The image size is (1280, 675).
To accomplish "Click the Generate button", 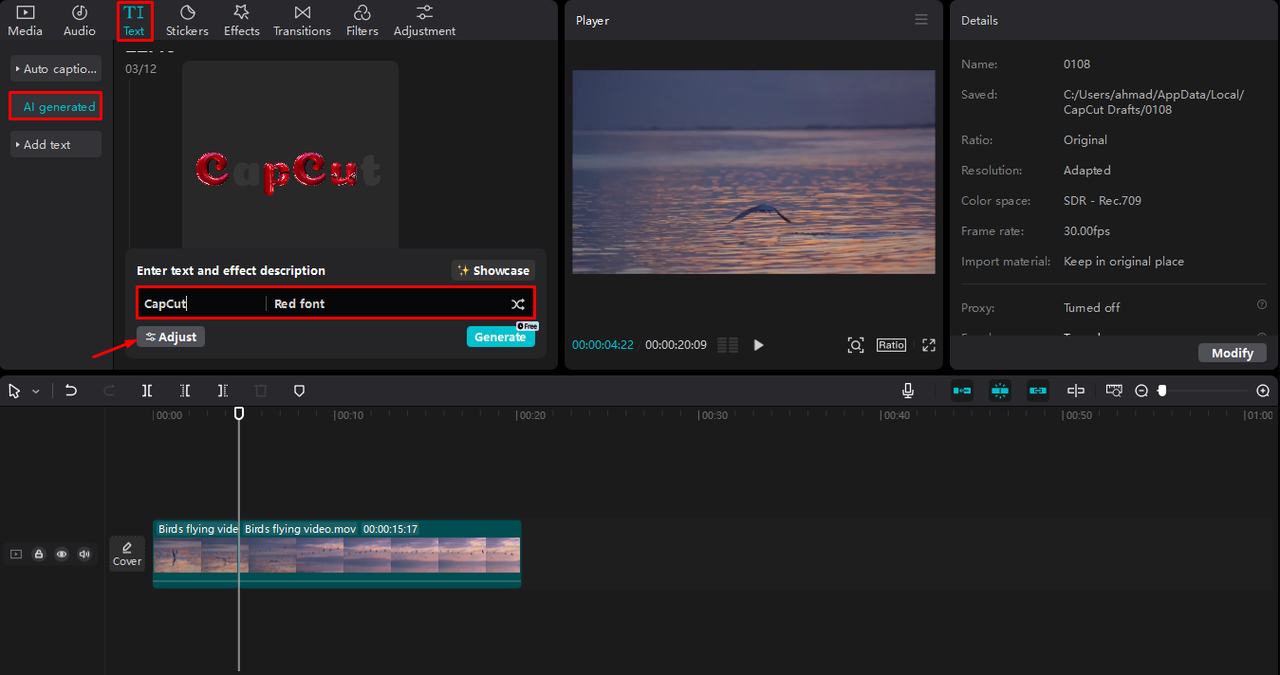I will [500, 337].
